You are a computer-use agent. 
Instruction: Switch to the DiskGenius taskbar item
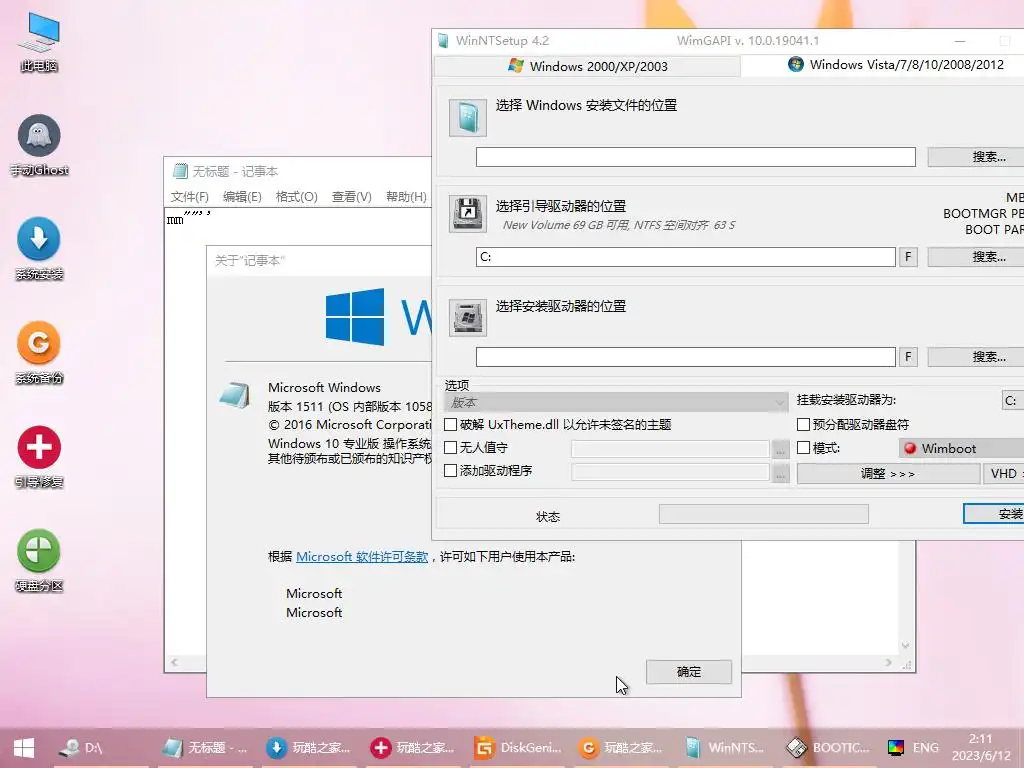(x=517, y=748)
